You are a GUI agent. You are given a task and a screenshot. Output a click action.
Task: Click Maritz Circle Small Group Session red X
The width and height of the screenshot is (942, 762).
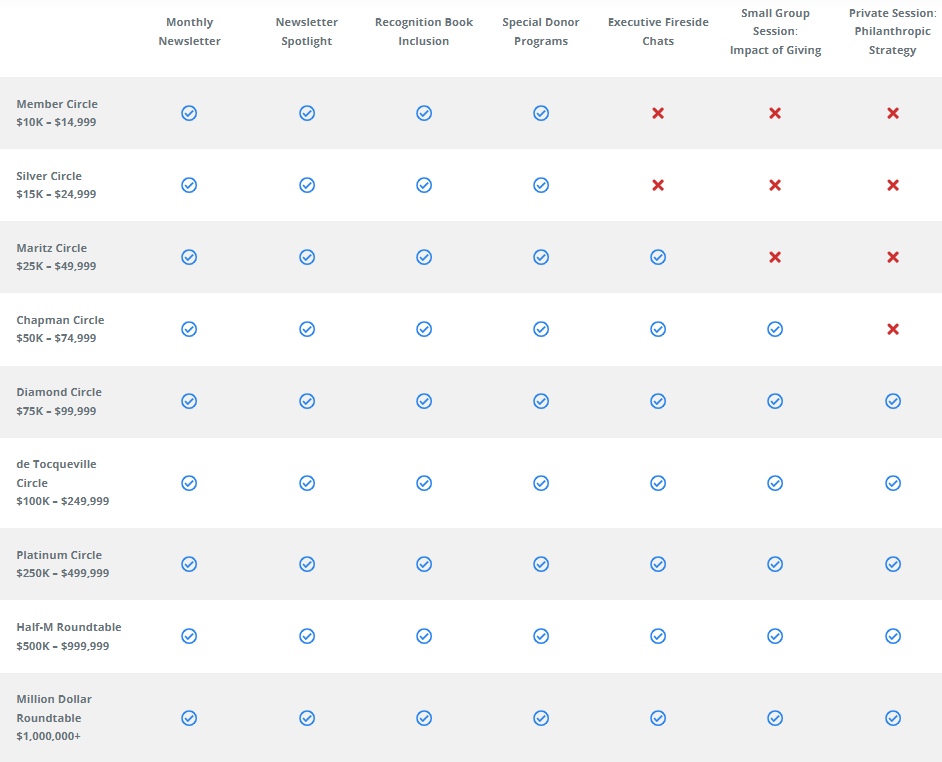pyautogui.click(x=775, y=257)
